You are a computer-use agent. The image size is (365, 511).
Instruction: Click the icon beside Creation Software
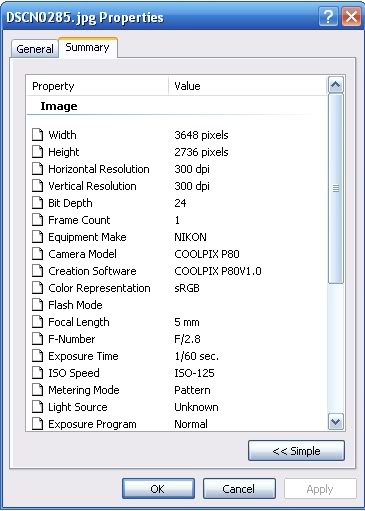click(38, 271)
